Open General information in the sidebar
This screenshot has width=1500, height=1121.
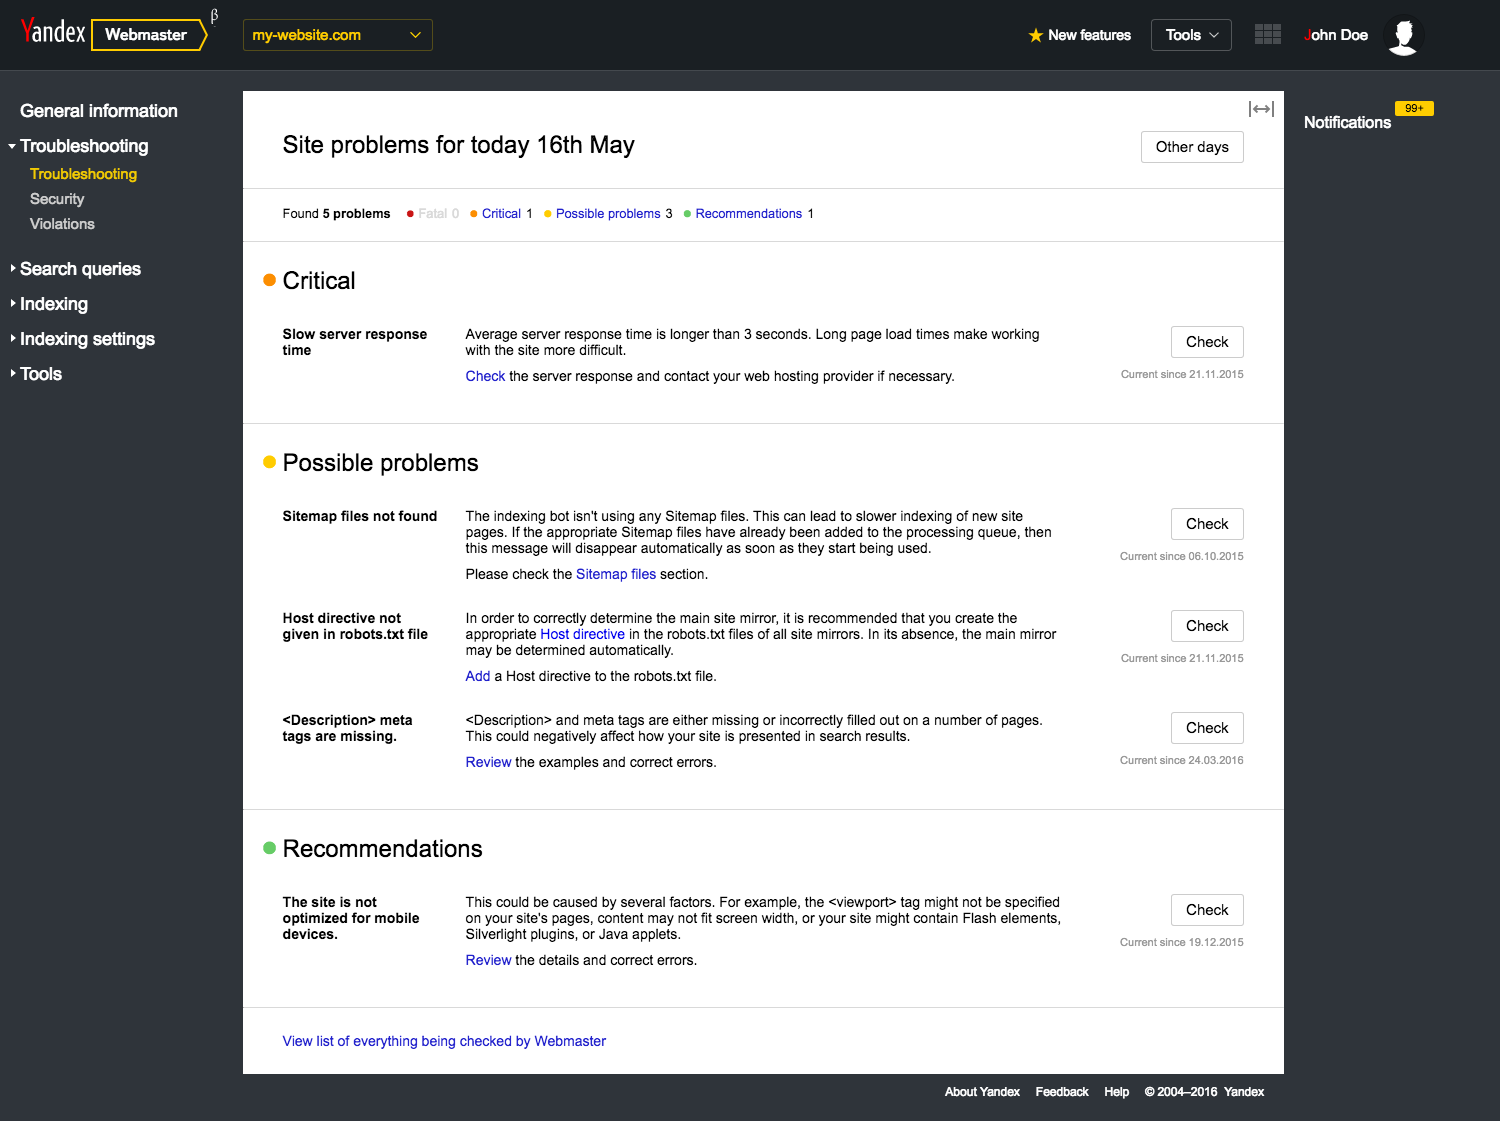click(x=99, y=111)
